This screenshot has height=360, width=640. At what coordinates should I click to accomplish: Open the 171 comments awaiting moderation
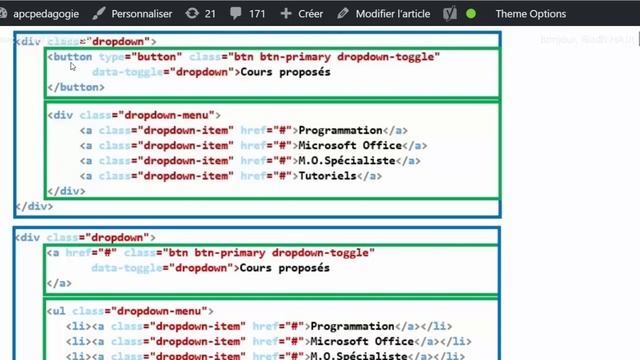point(257,14)
